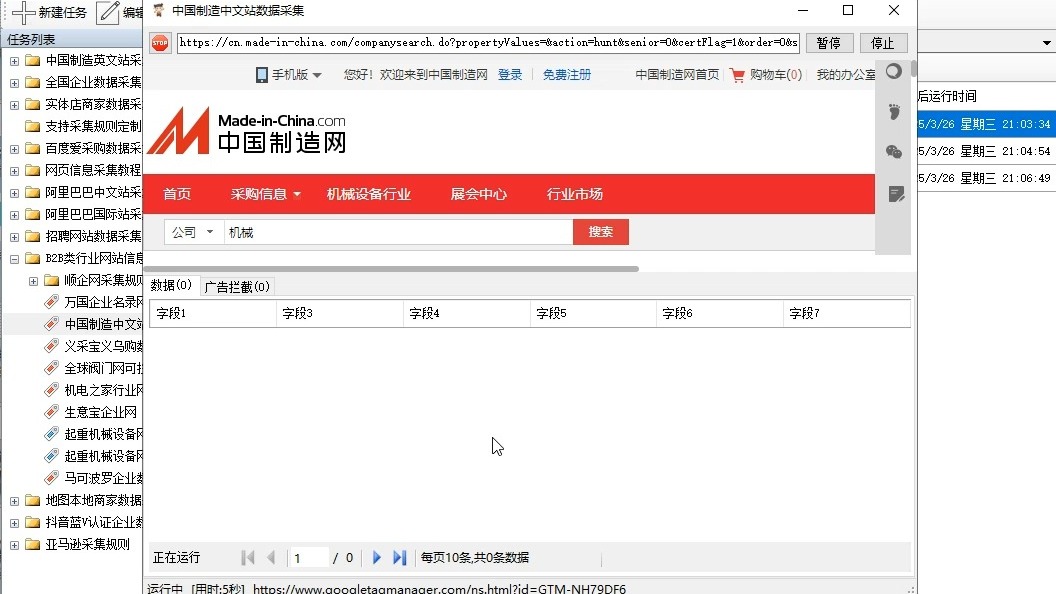Open the 公司 search type dropdown
The height and width of the screenshot is (594, 1056).
[193, 232]
